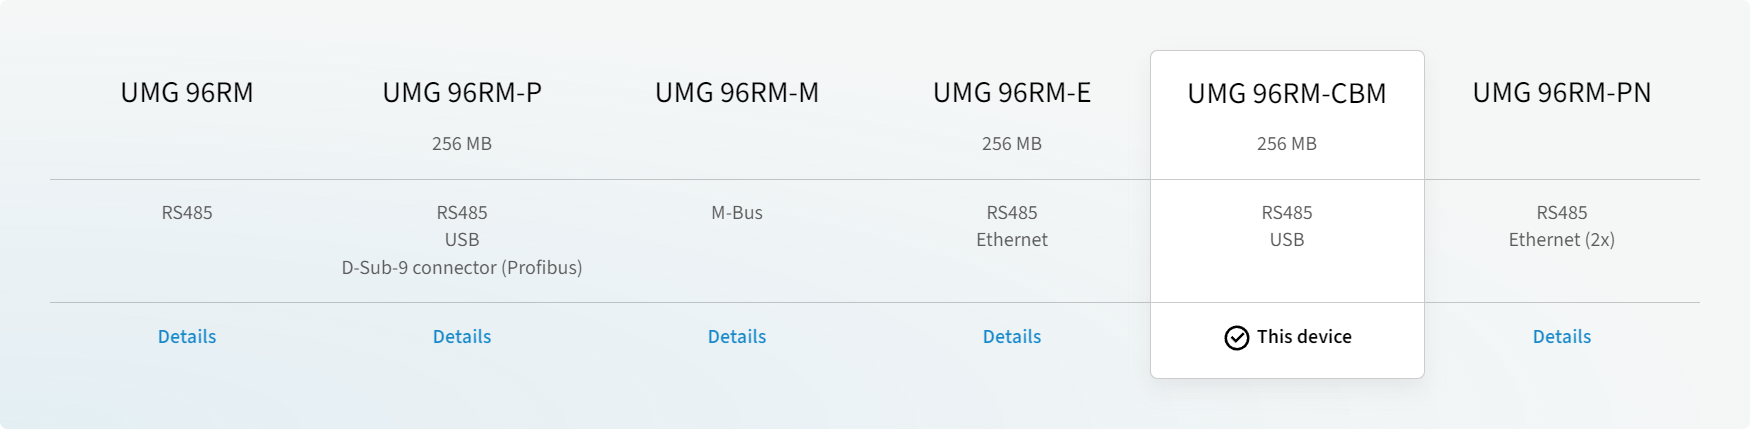
Task: Click the Ethernet (2x) text
Action: click(1562, 240)
